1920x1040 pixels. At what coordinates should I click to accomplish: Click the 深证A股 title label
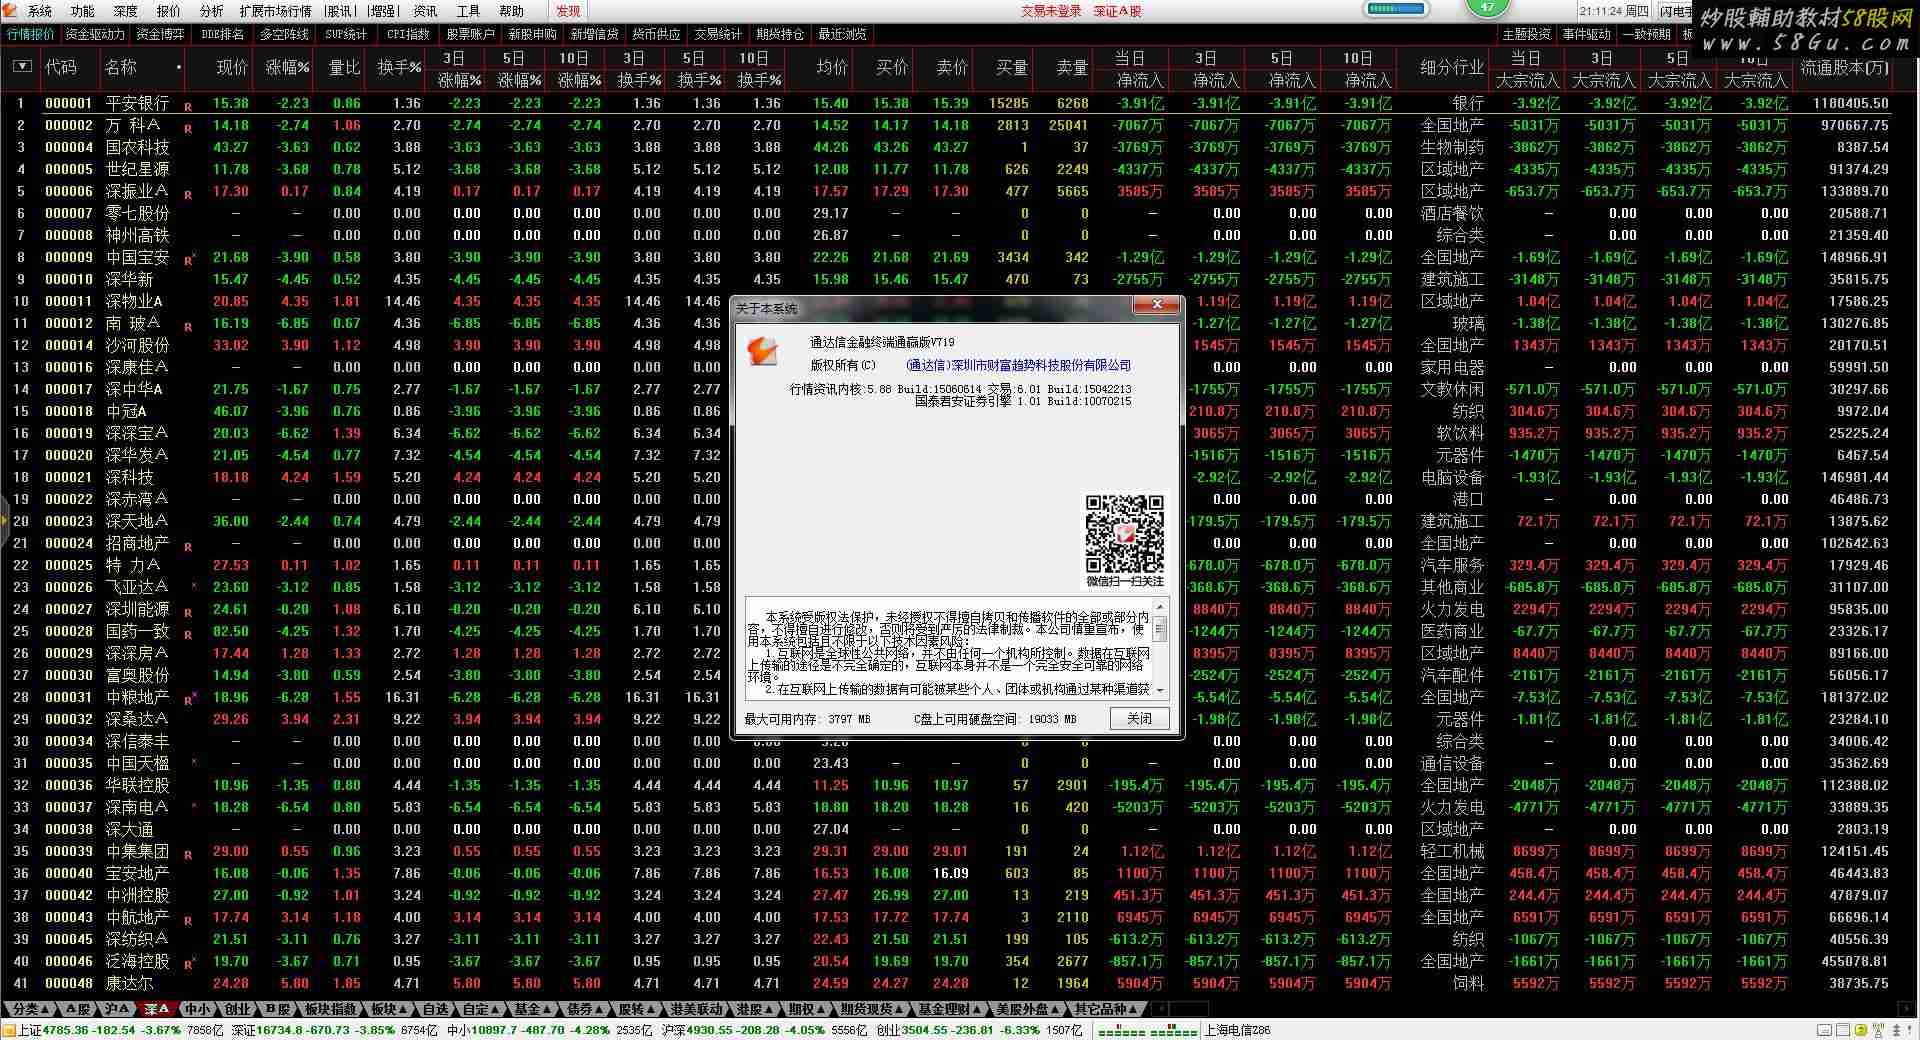(1117, 11)
